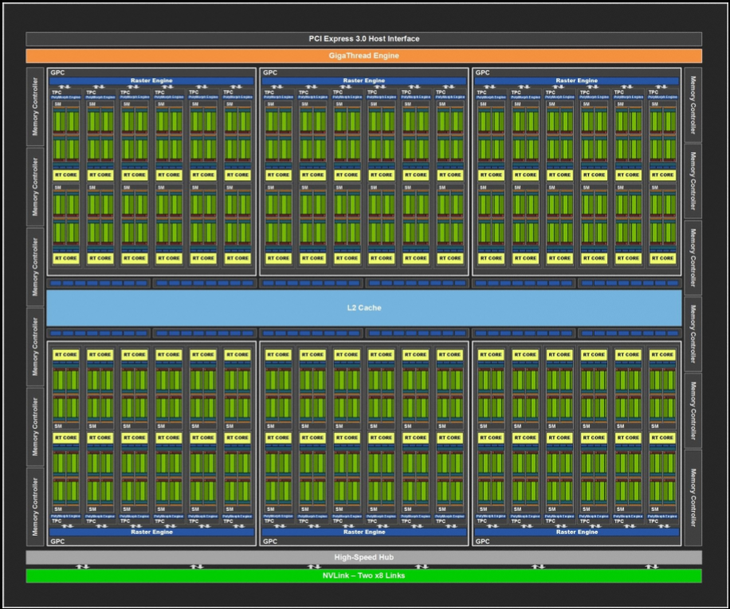
Task: Click the leftmost upper RT CORE in top-left GPC
Action: pos(67,174)
